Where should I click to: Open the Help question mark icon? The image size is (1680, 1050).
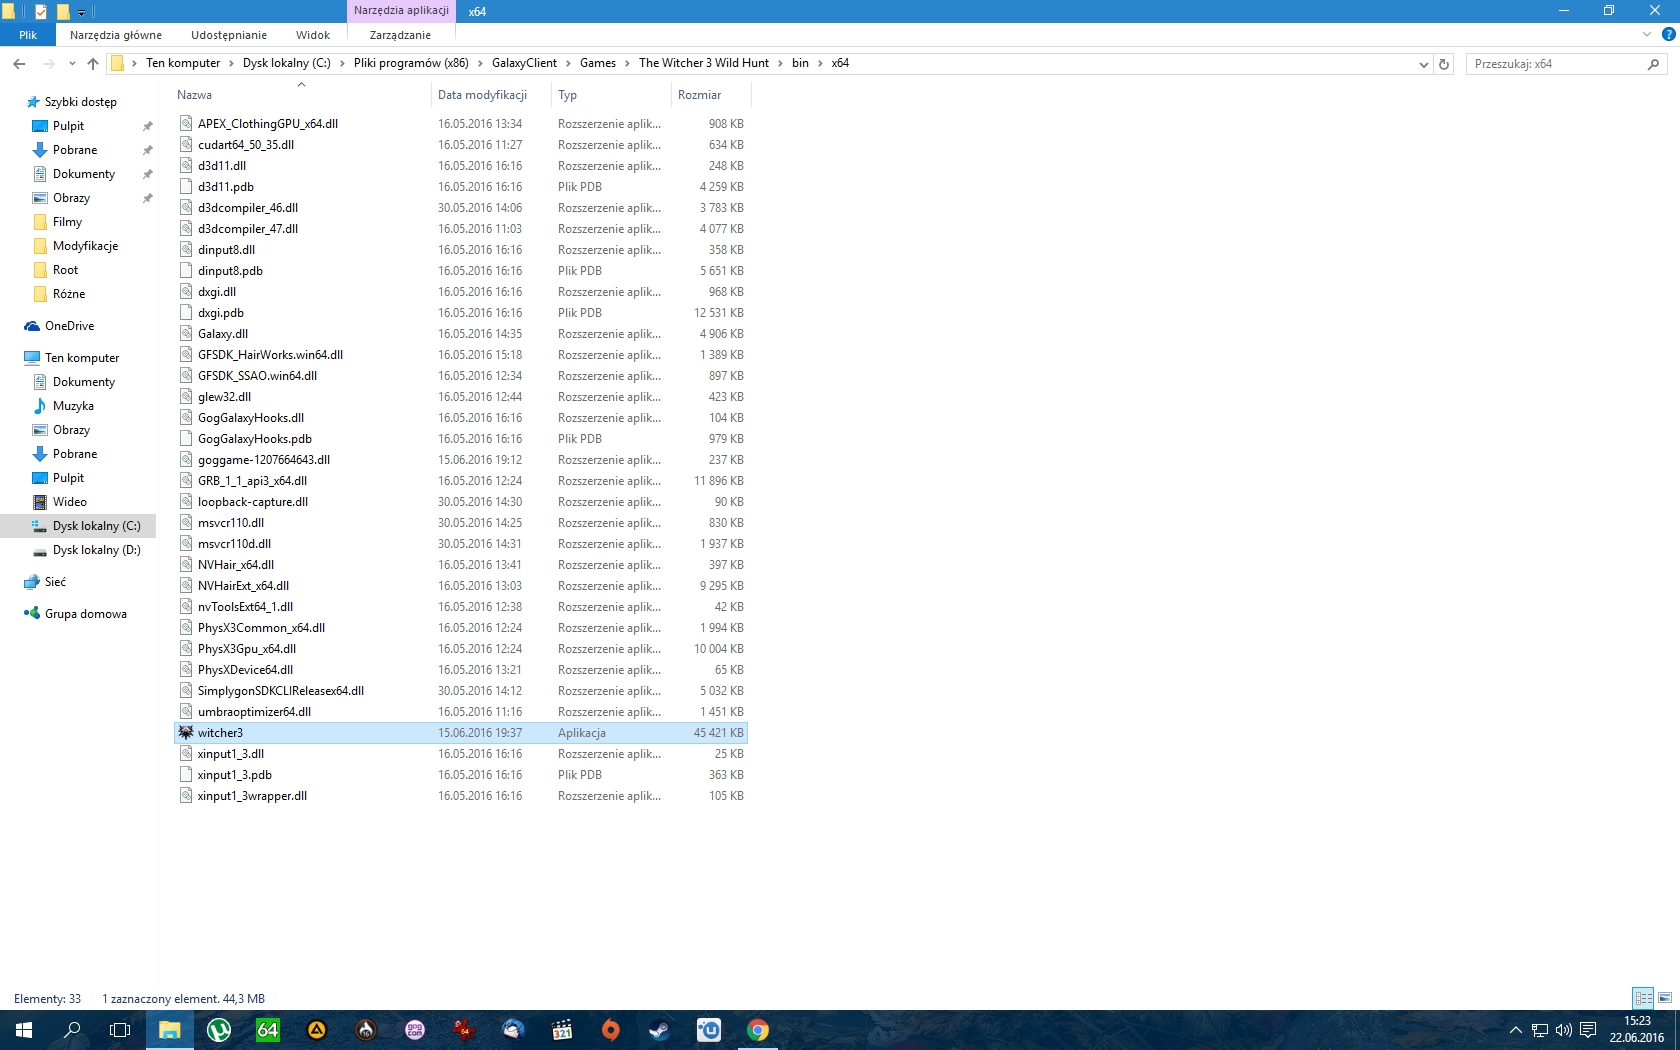[x=1668, y=34]
